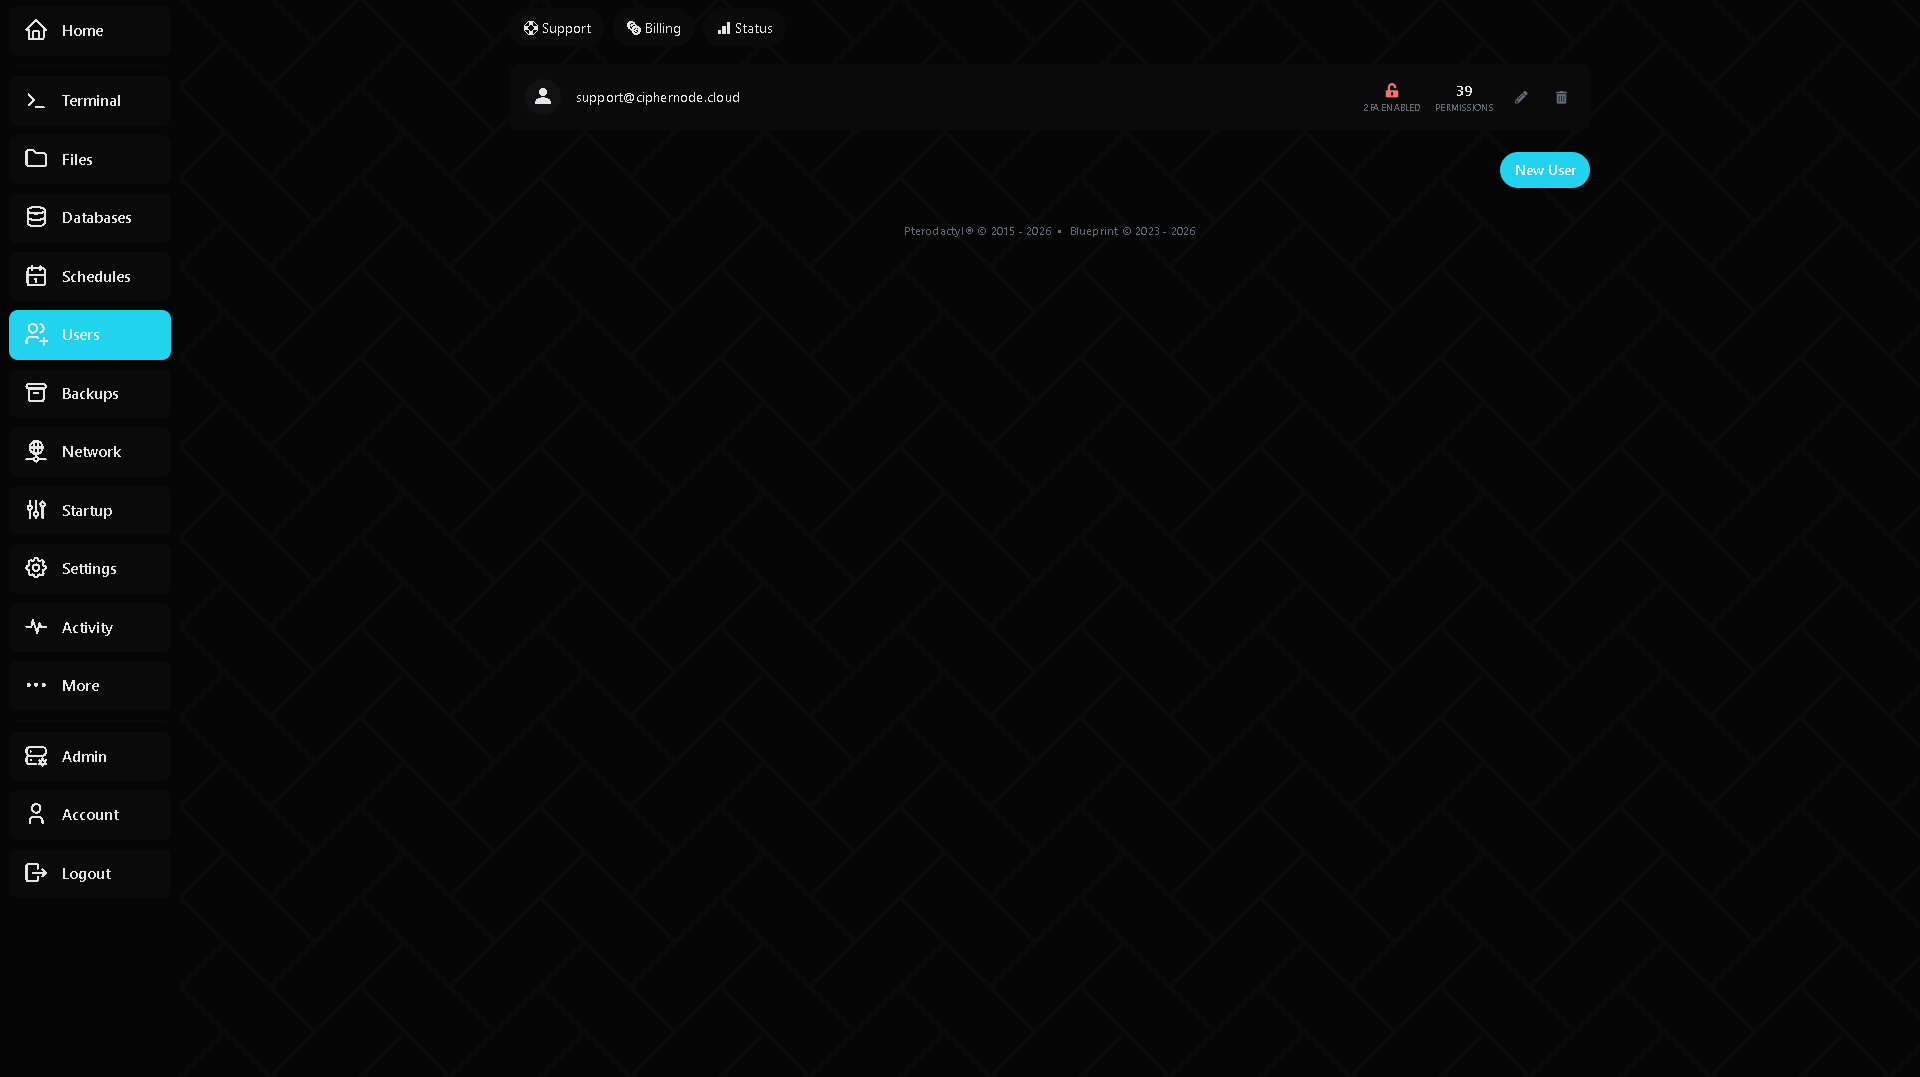The width and height of the screenshot is (1920, 1077).
Task: Expand the More menu in sidebar
Action: point(90,685)
